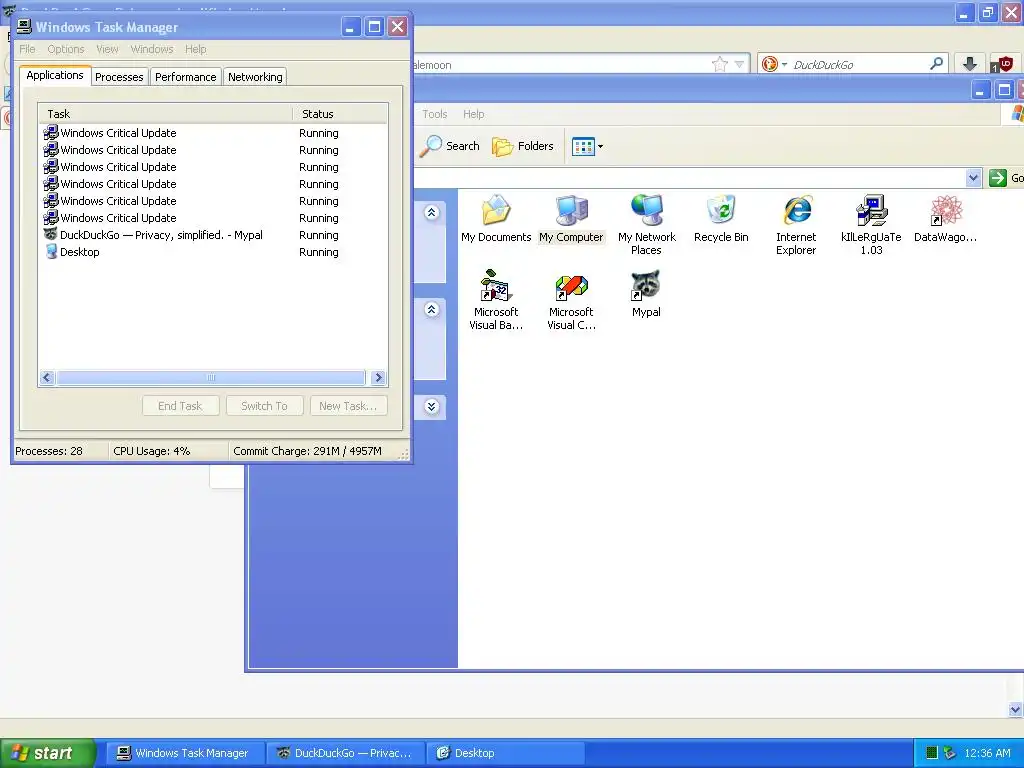The height and width of the screenshot is (768, 1024).
Task: Click the browser search magnifier icon
Action: coord(936,63)
